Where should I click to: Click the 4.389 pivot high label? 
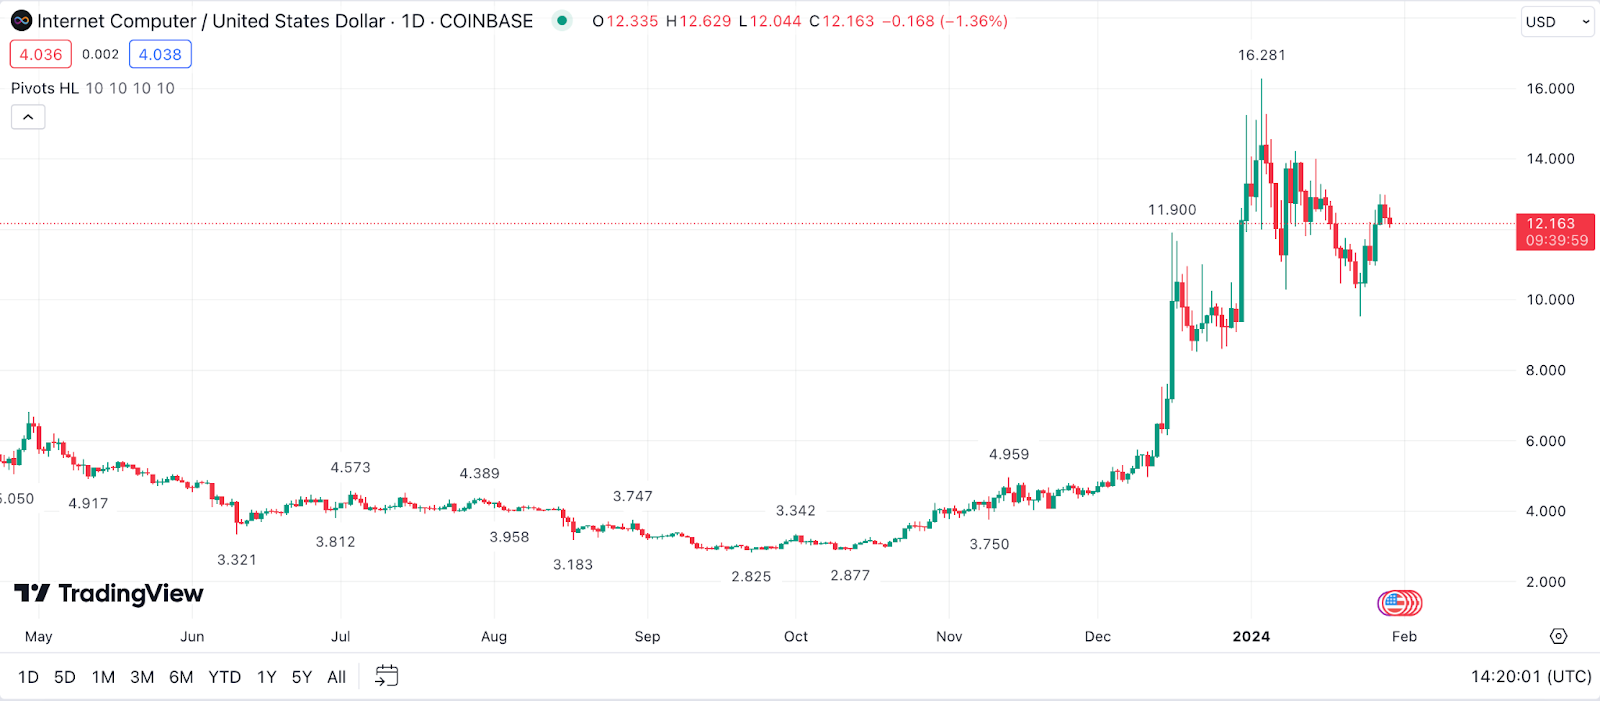click(x=480, y=474)
